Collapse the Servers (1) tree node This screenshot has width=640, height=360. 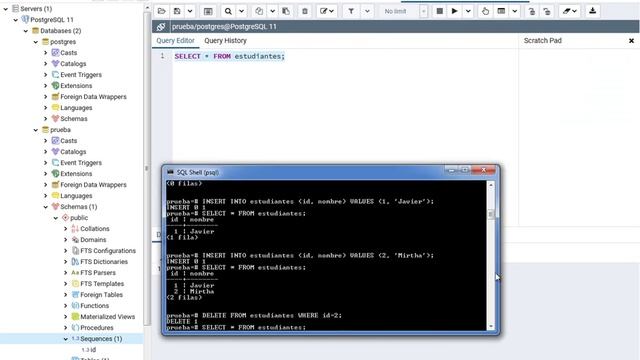coord(6,9)
